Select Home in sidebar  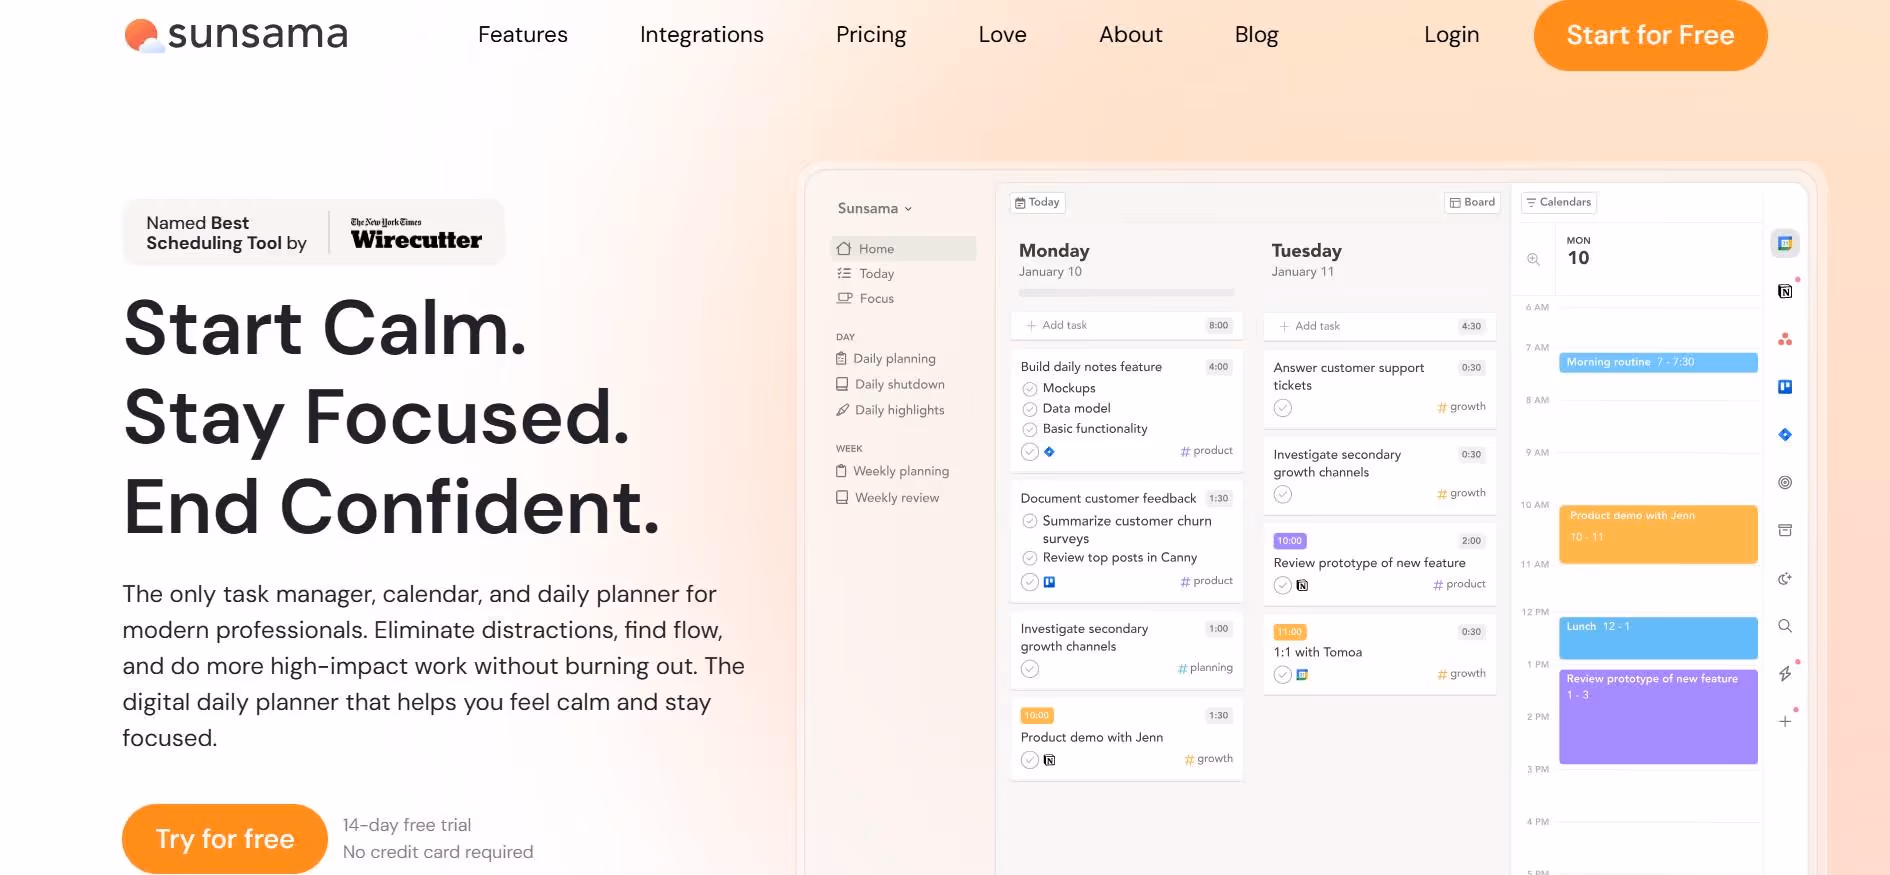[903, 249]
